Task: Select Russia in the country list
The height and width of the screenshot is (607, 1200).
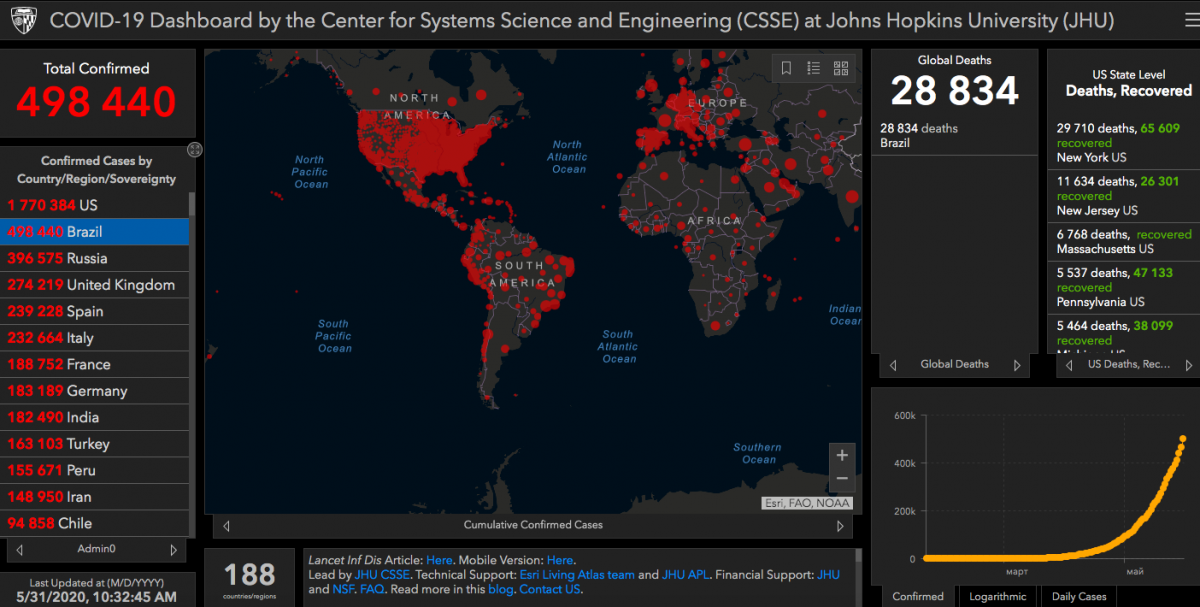Action: [94, 258]
